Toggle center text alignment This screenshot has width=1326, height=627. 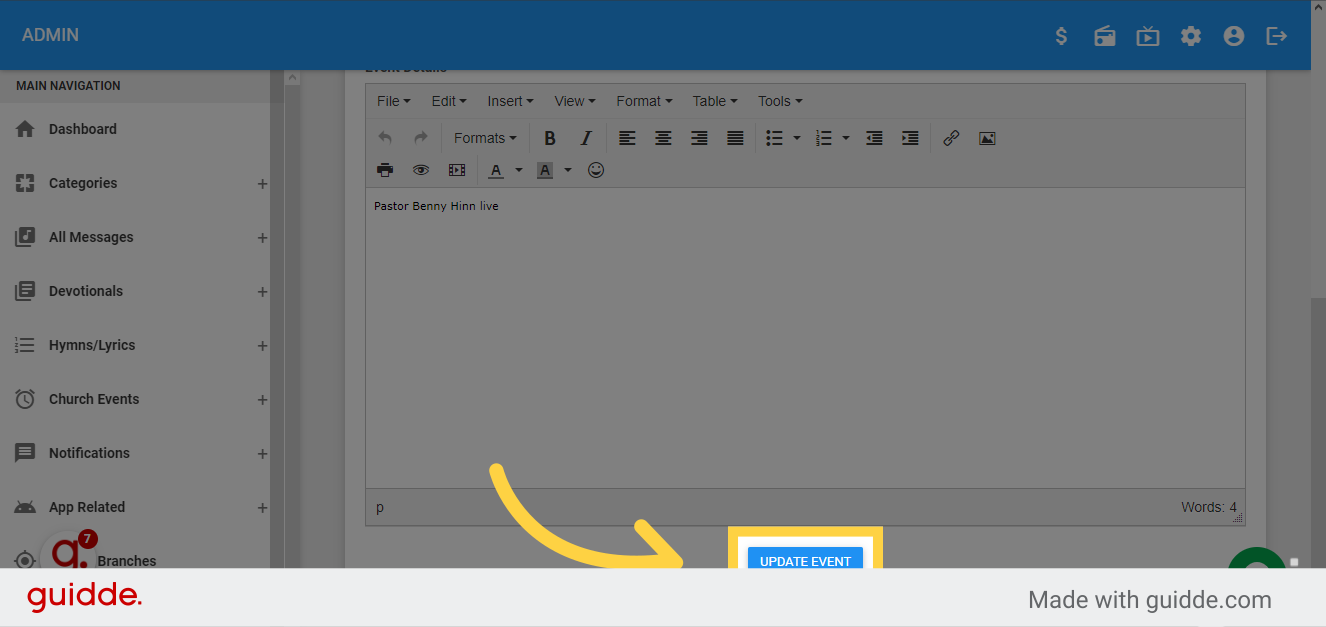pos(663,138)
